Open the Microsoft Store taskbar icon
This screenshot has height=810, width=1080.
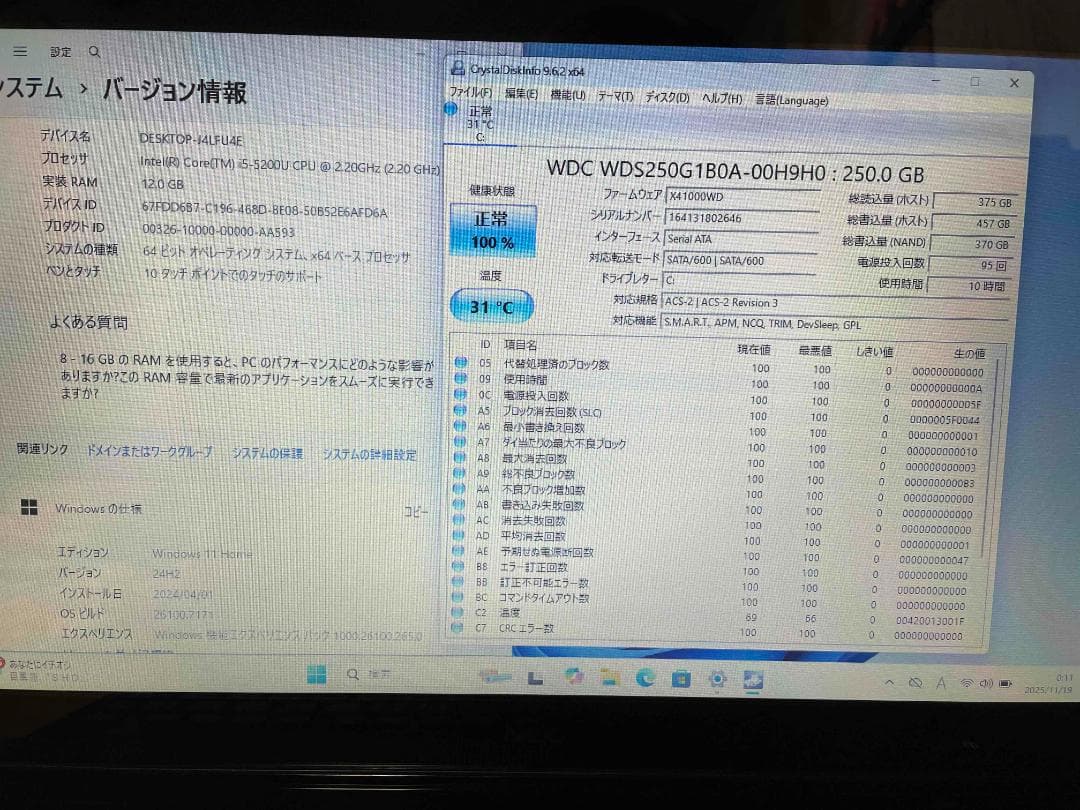click(681, 678)
